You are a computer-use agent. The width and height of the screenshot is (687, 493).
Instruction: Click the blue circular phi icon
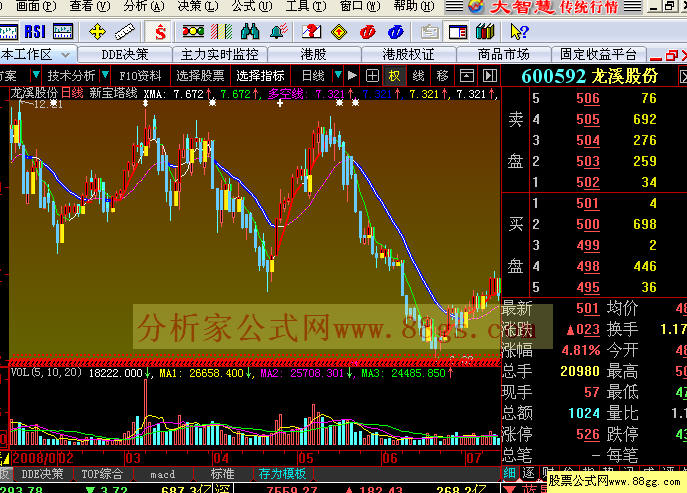[x=395, y=32]
